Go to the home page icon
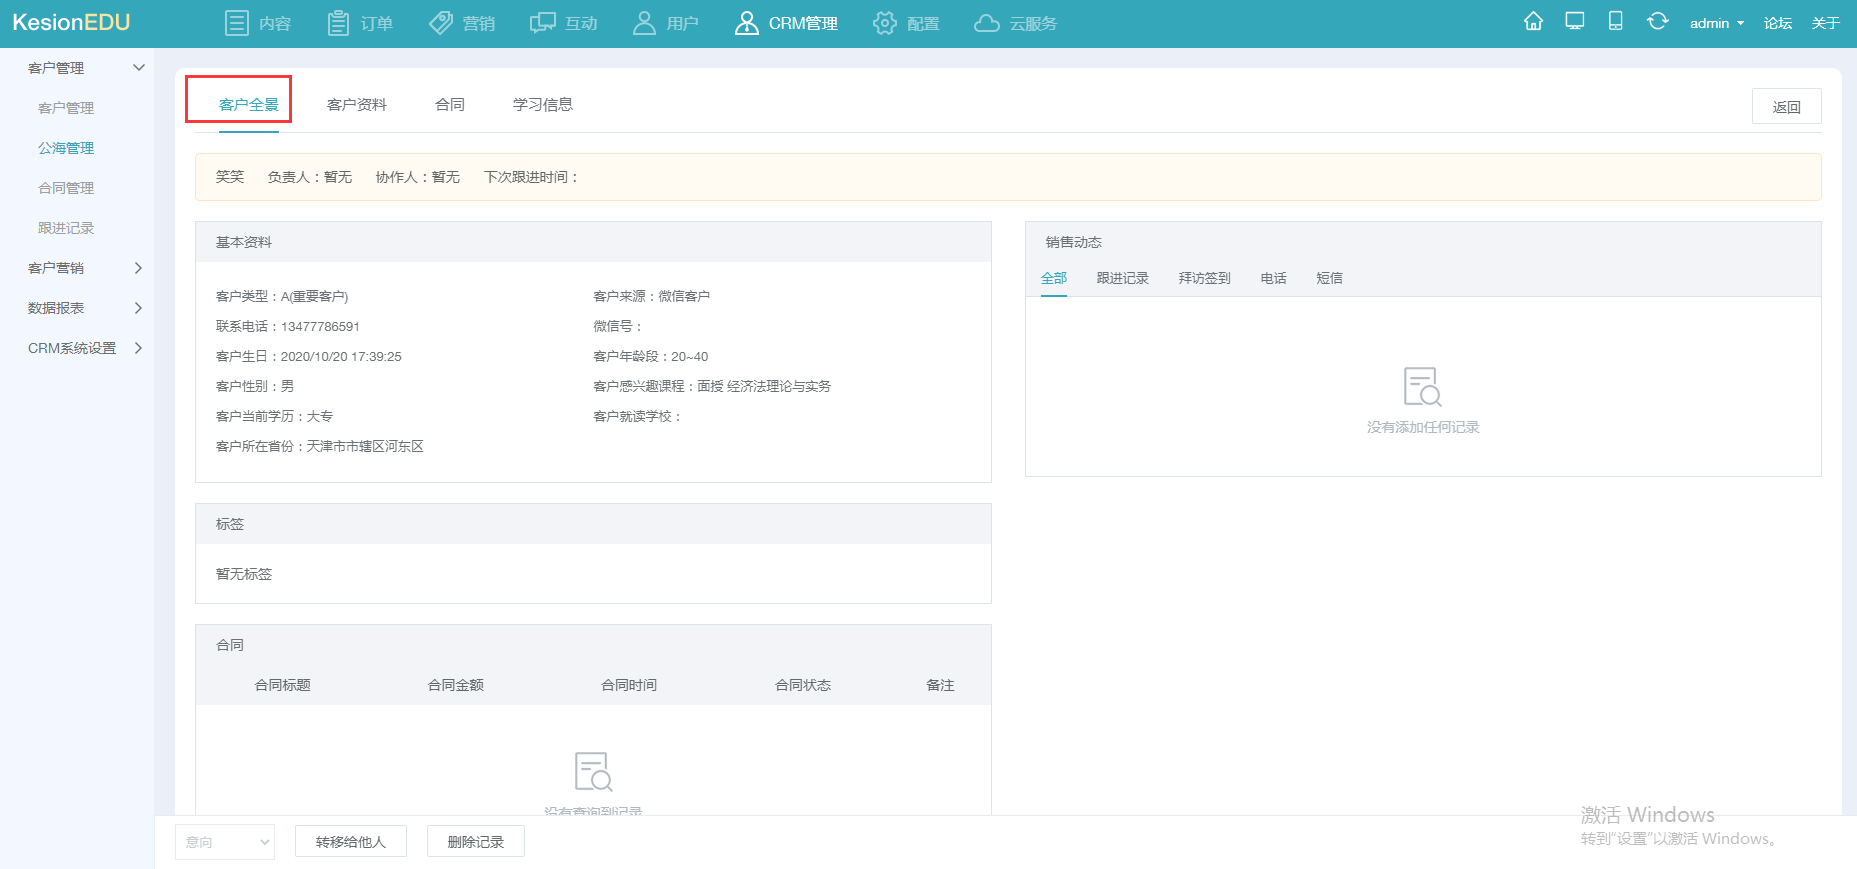Screen dimensions: 1857x869 coord(1533,21)
